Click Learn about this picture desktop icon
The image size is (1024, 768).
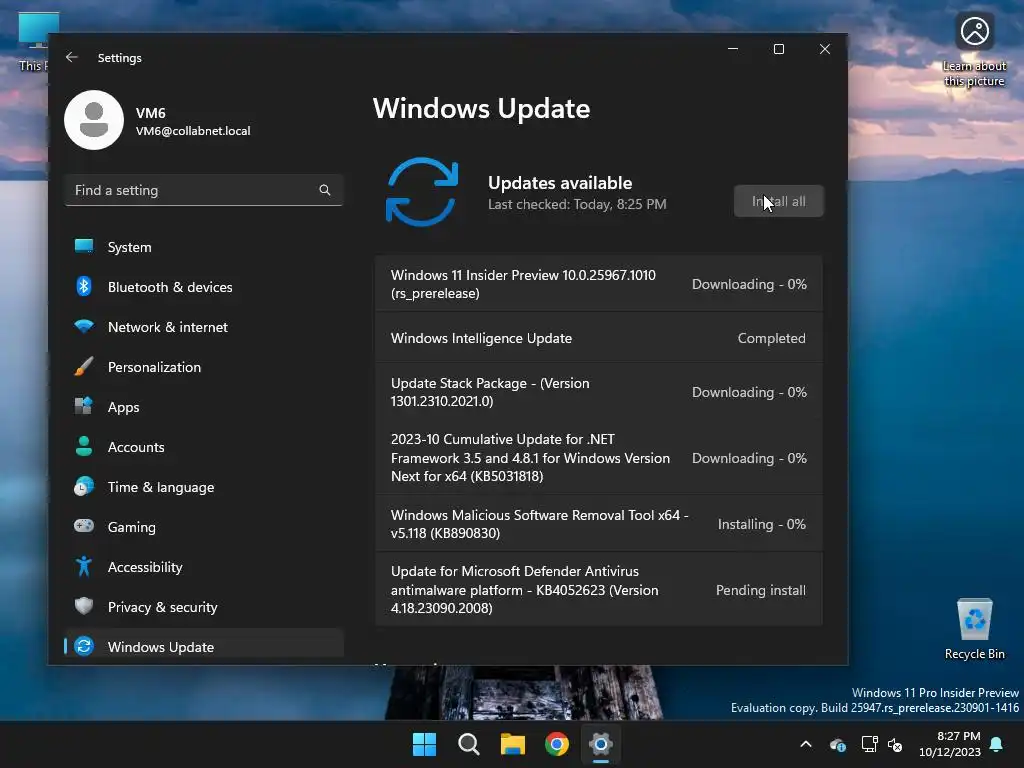pos(974,51)
